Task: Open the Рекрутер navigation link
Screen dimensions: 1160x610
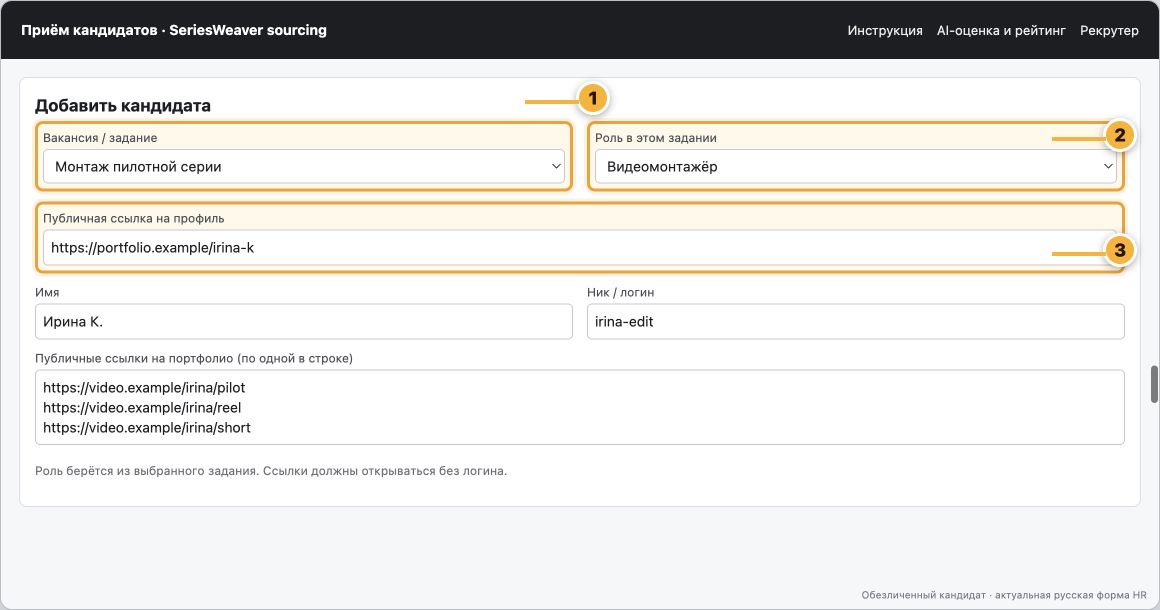Action: [x=1109, y=30]
